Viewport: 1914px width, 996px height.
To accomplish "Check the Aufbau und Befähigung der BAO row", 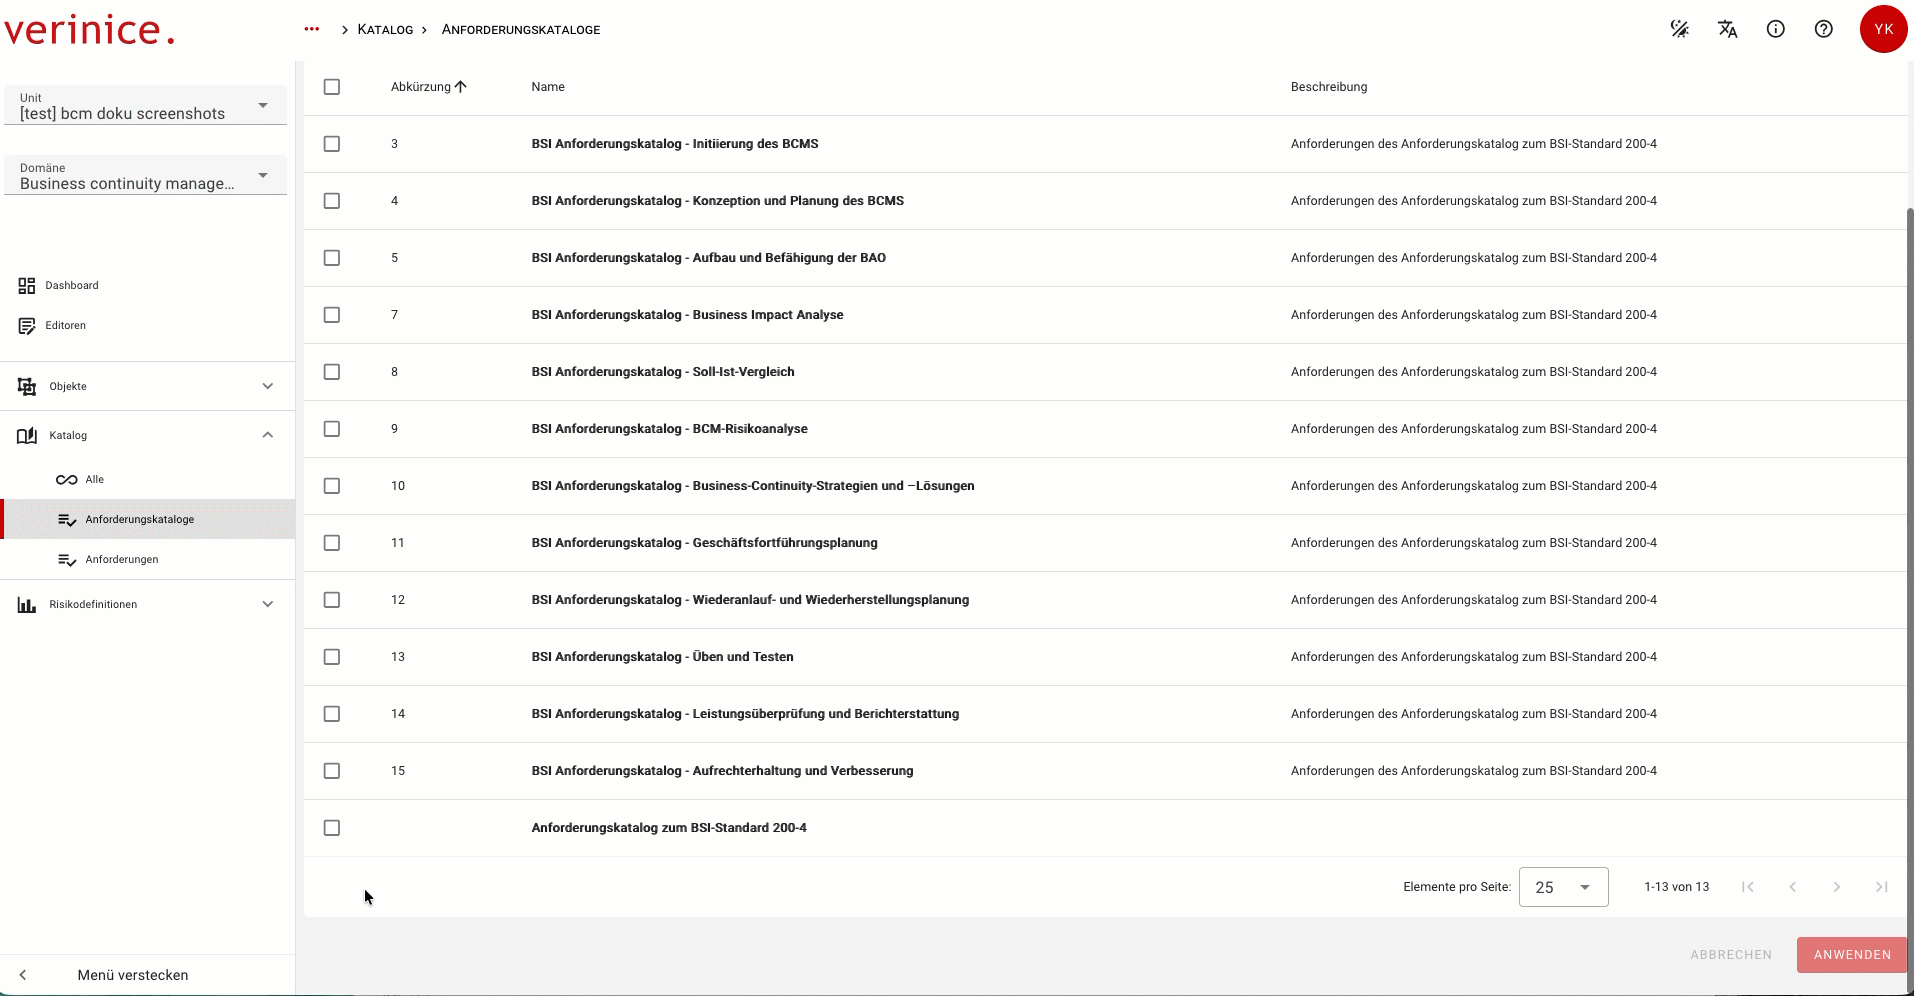I will click(x=332, y=258).
